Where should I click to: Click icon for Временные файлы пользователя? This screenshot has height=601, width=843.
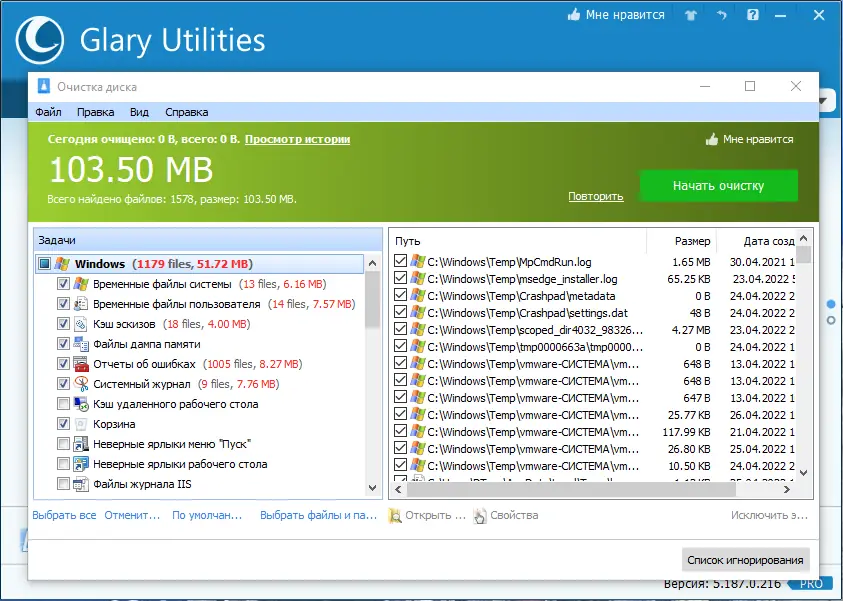[x=81, y=304]
